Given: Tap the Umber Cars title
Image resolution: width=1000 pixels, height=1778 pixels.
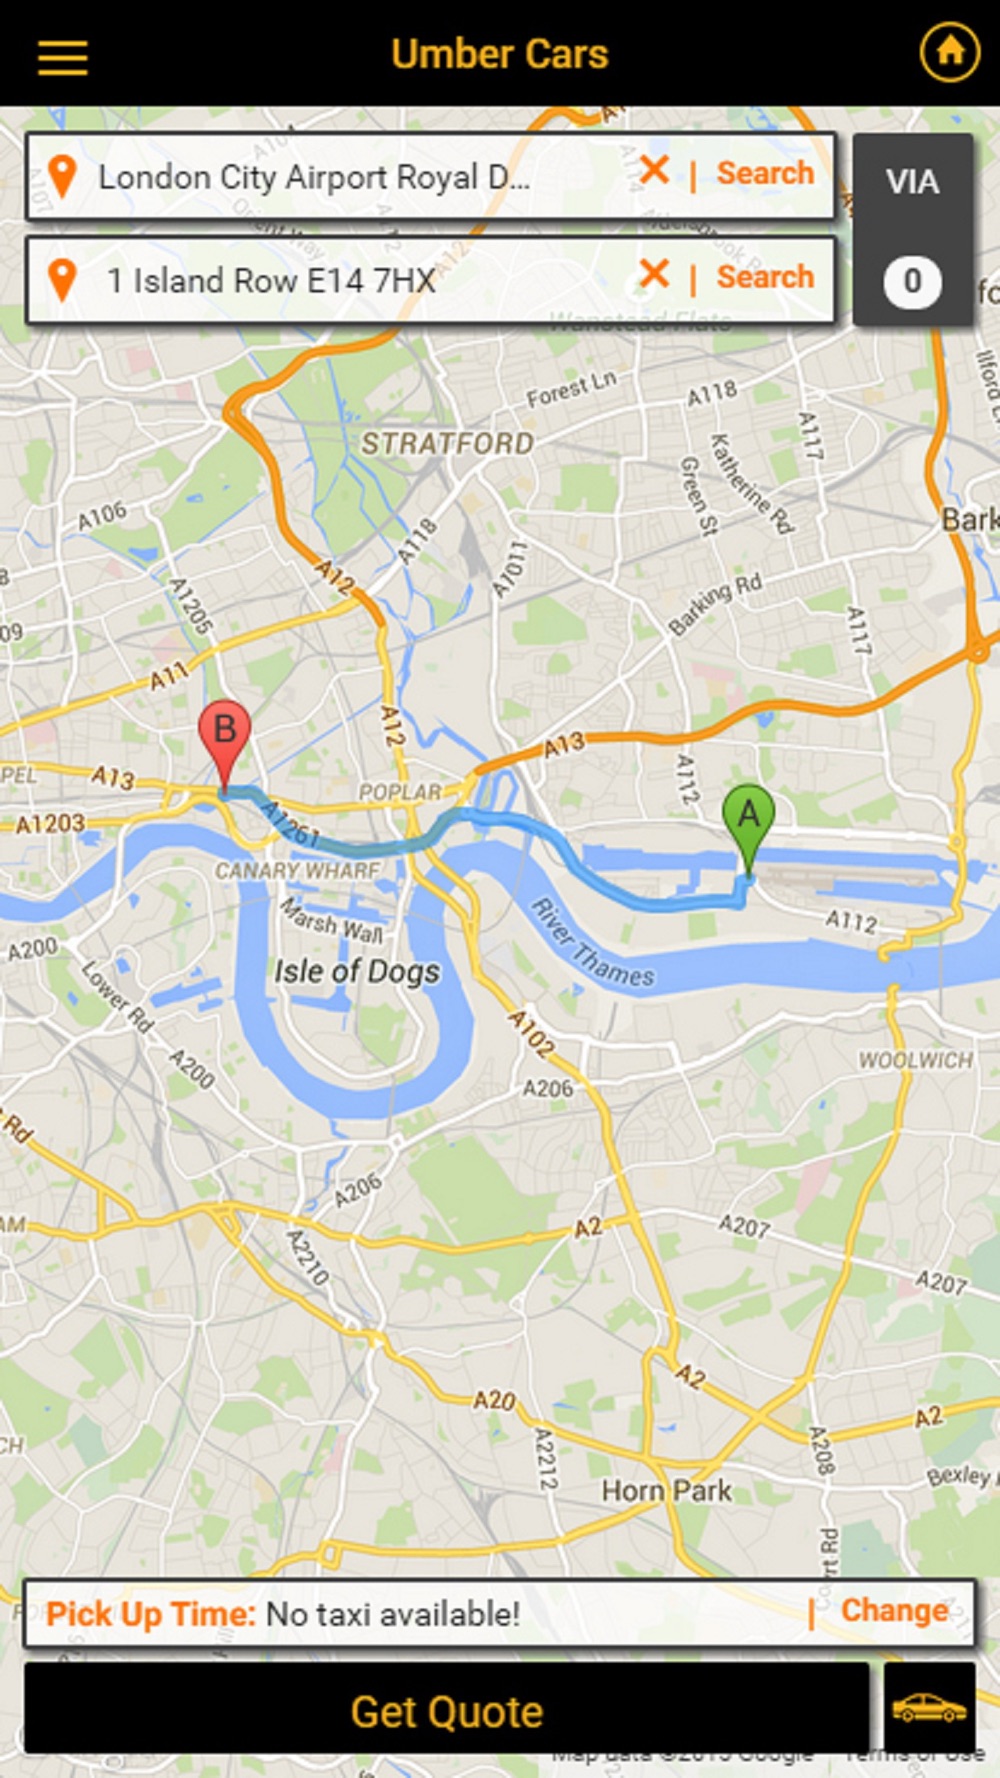Looking at the screenshot, I should (499, 54).
